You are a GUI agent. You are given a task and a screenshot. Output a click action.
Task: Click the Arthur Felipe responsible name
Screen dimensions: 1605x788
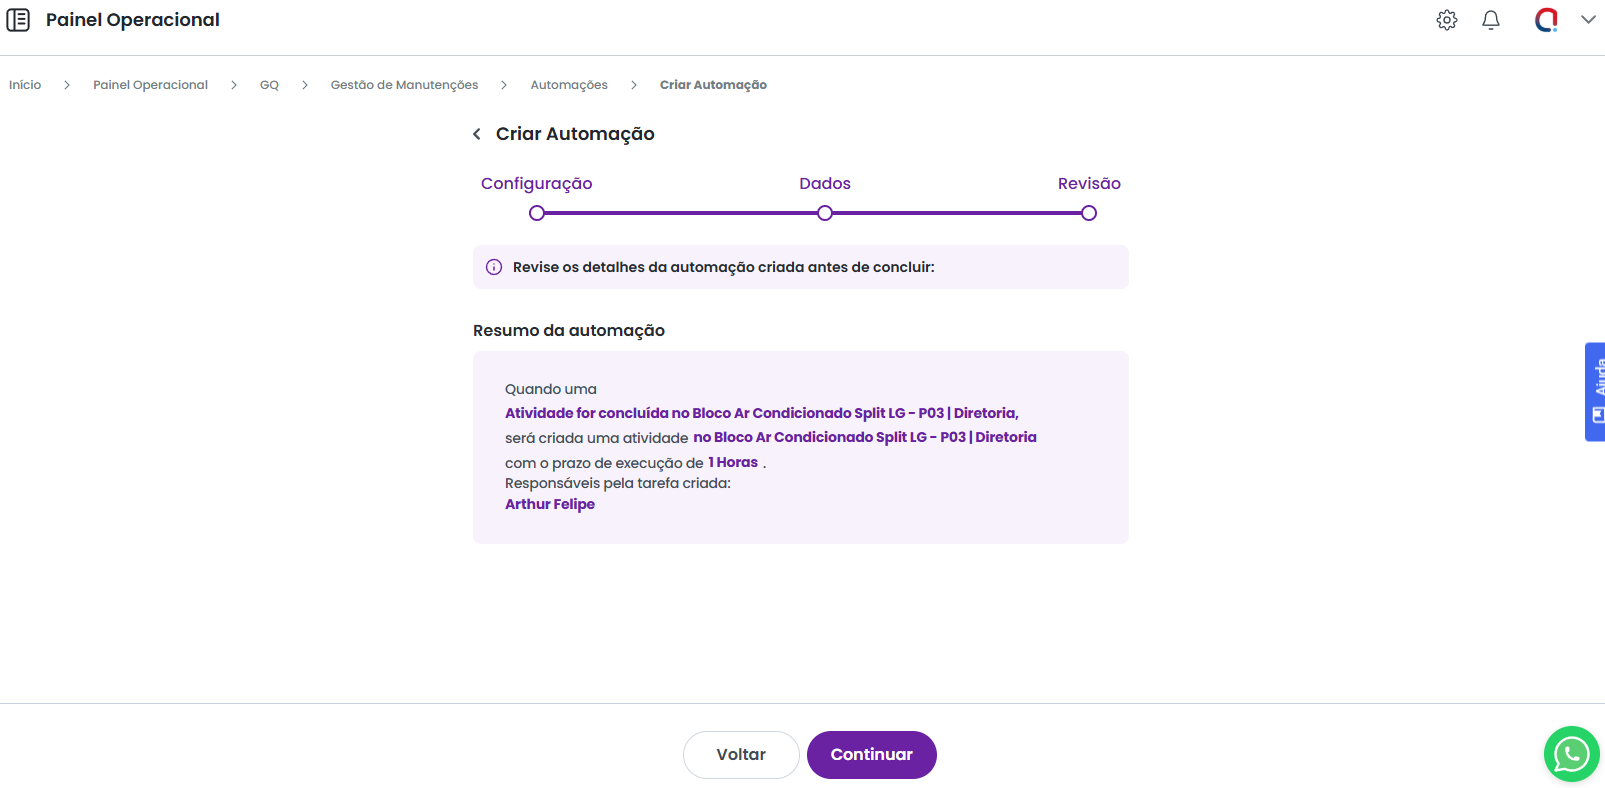pyautogui.click(x=550, y=504)
